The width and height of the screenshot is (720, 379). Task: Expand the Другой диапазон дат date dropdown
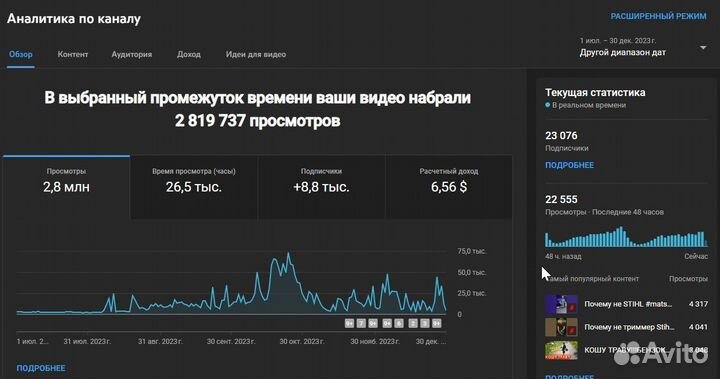(643, 47)
